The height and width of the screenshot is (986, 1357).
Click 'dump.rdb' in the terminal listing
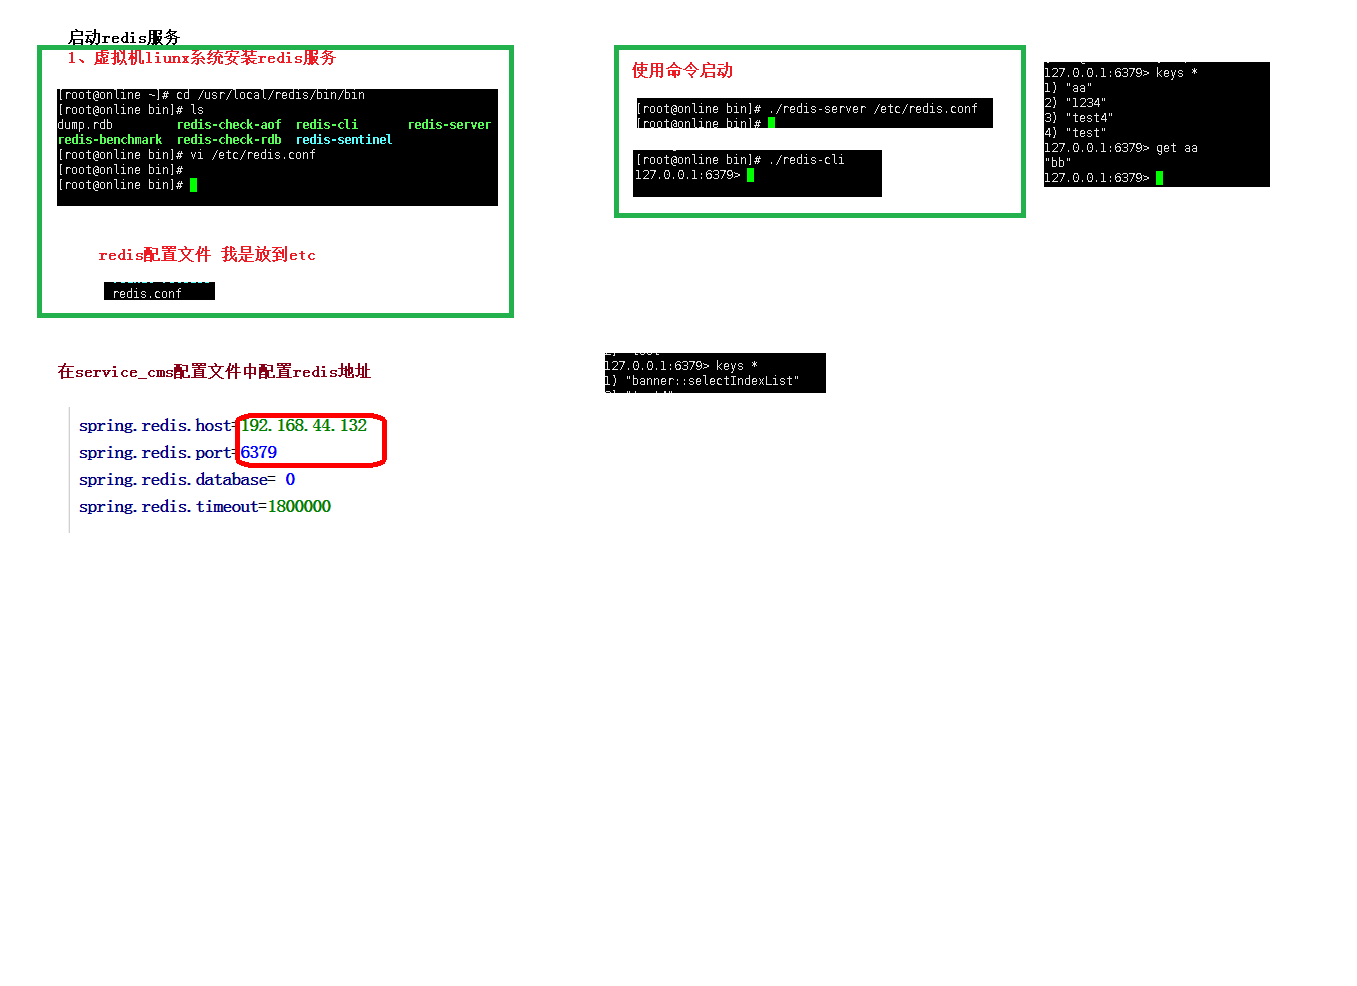click(85, 125)
